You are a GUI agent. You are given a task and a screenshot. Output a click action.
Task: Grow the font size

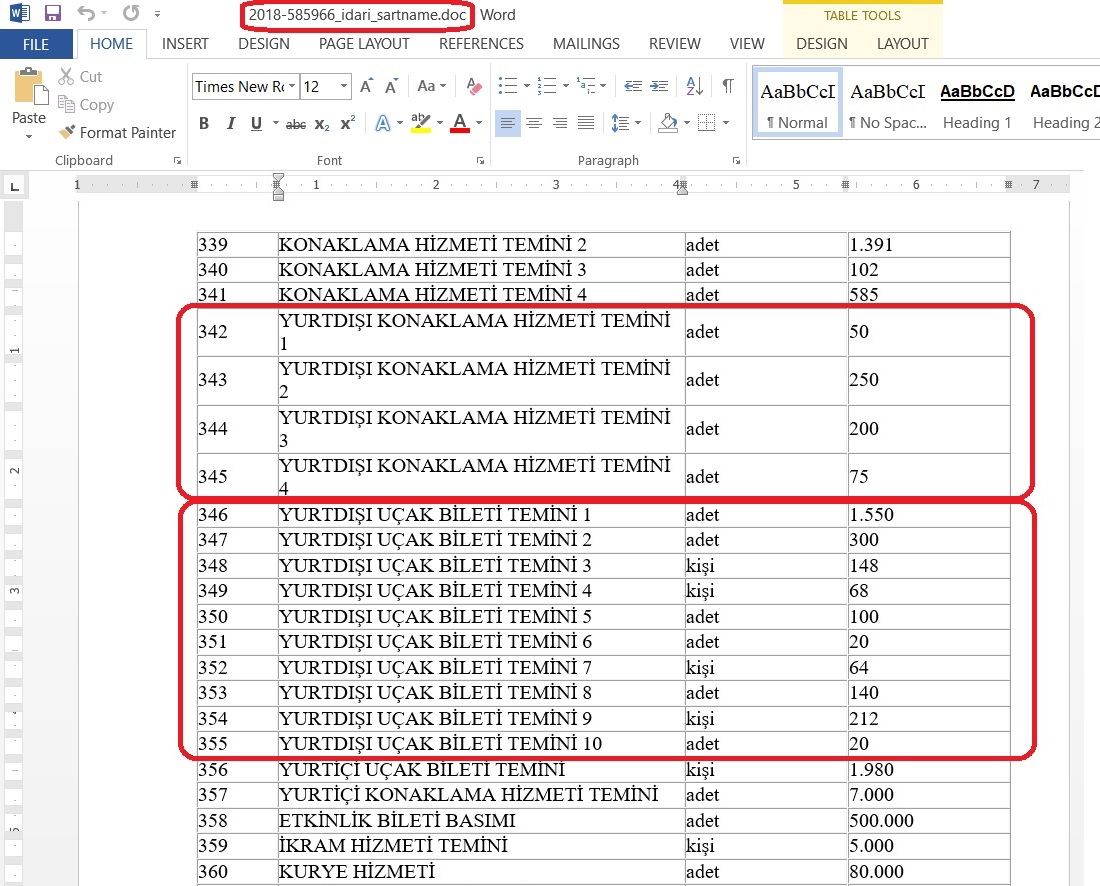pos(366,86)
